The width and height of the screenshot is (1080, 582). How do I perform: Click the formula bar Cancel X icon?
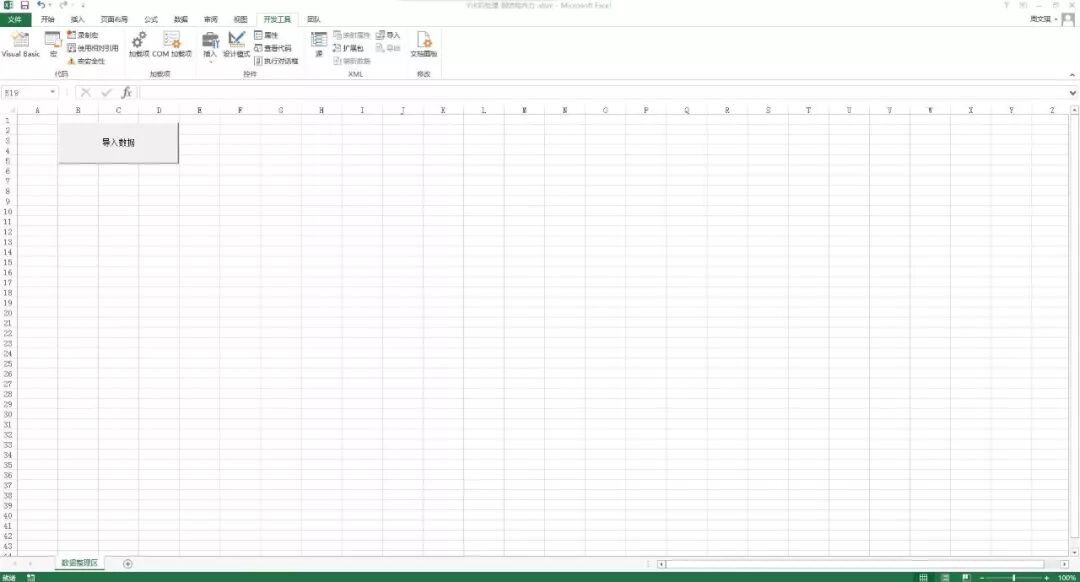[x=85, y=92]
